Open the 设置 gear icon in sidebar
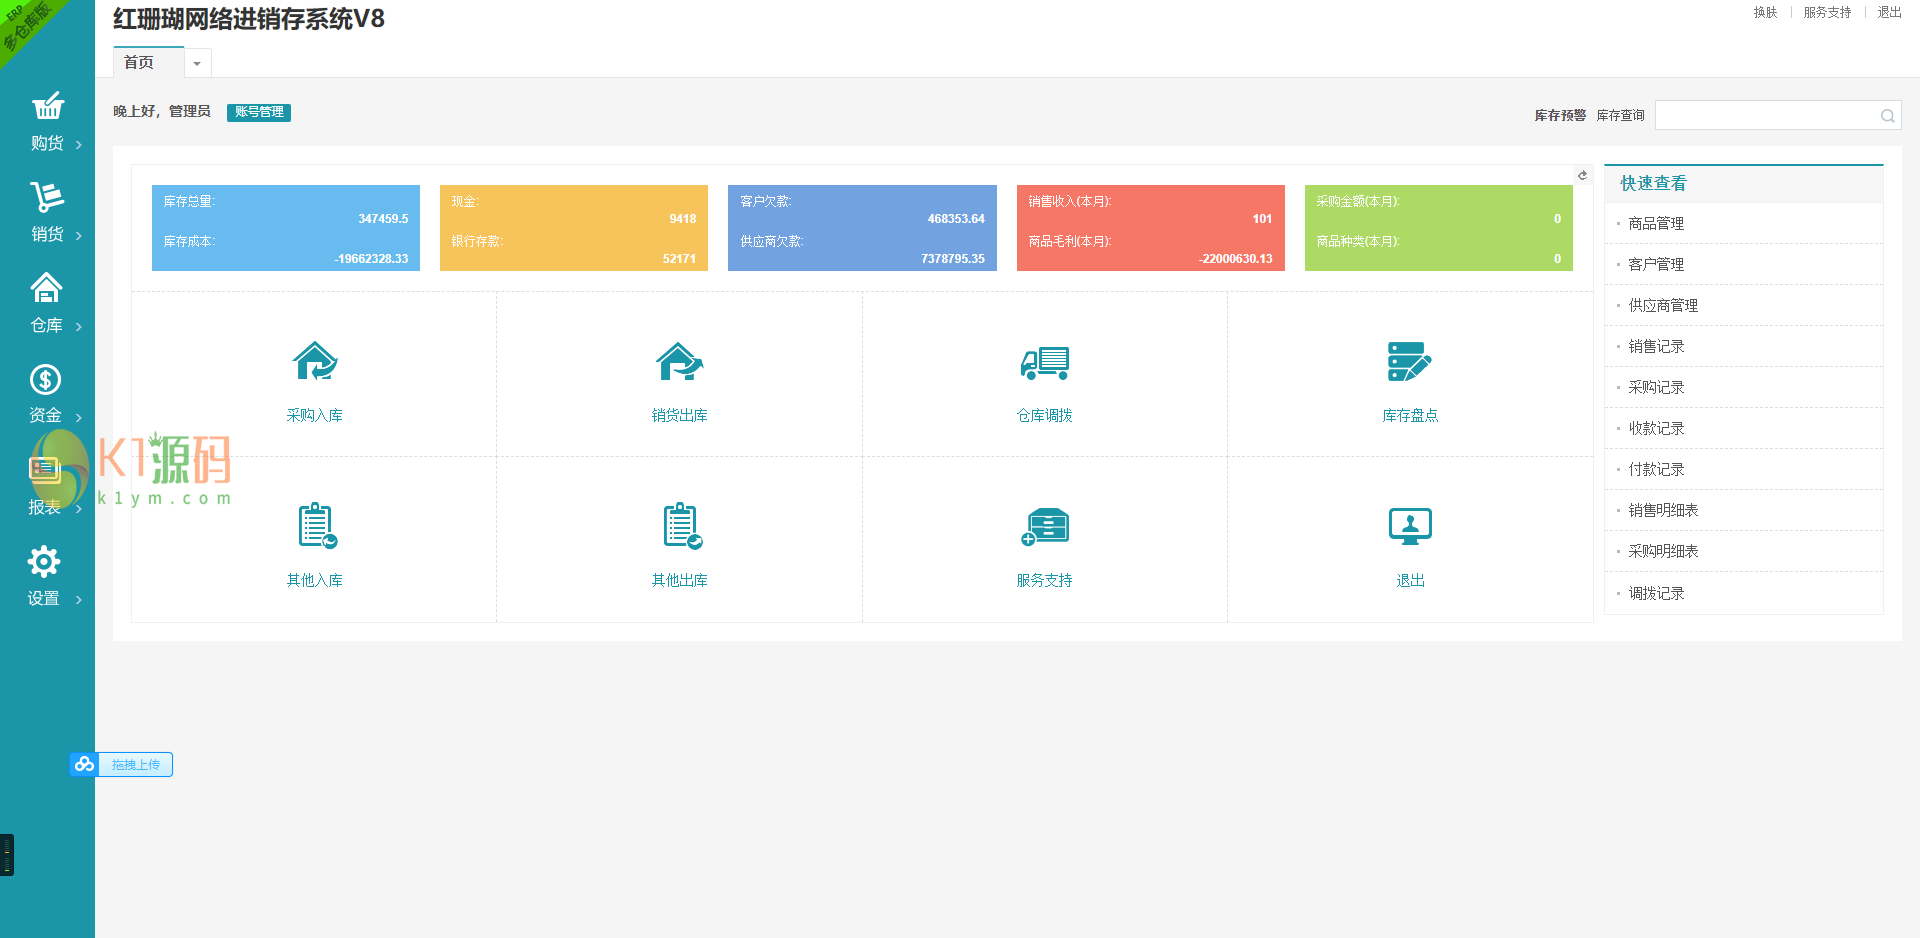Viewport: 1920px width, 938px height. [44, 561]
